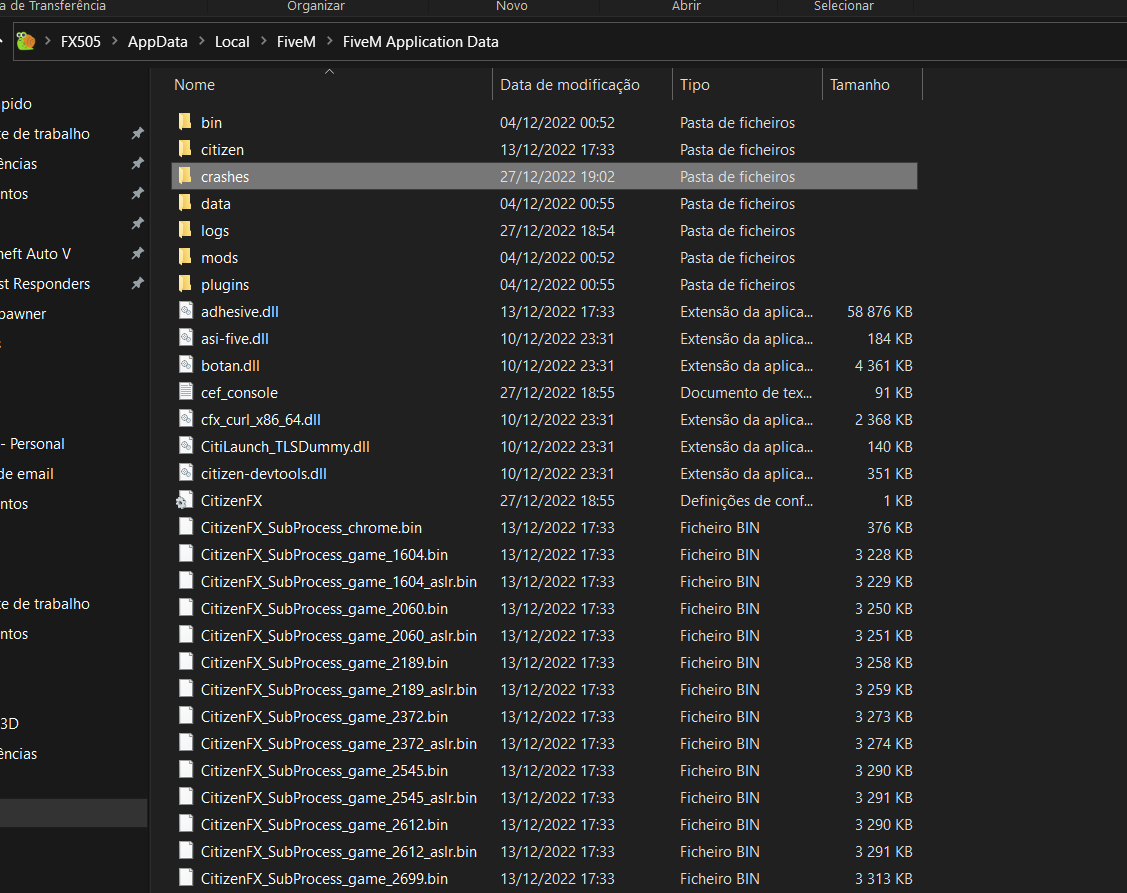The image size is (1127, 893).
Task: Go to the Local breadcrumb segment
Action: click(x=232, y=42)
